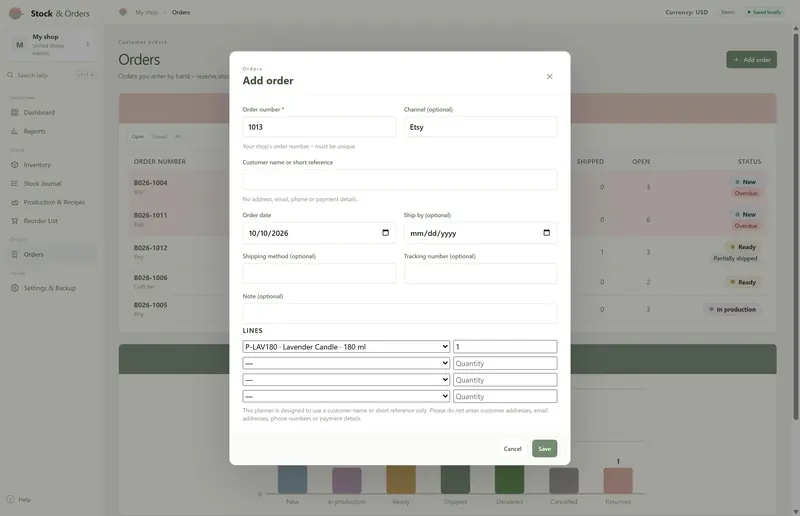Open Ship by calendar picker icon
The image size is (800, 516).
pos(546,233)
